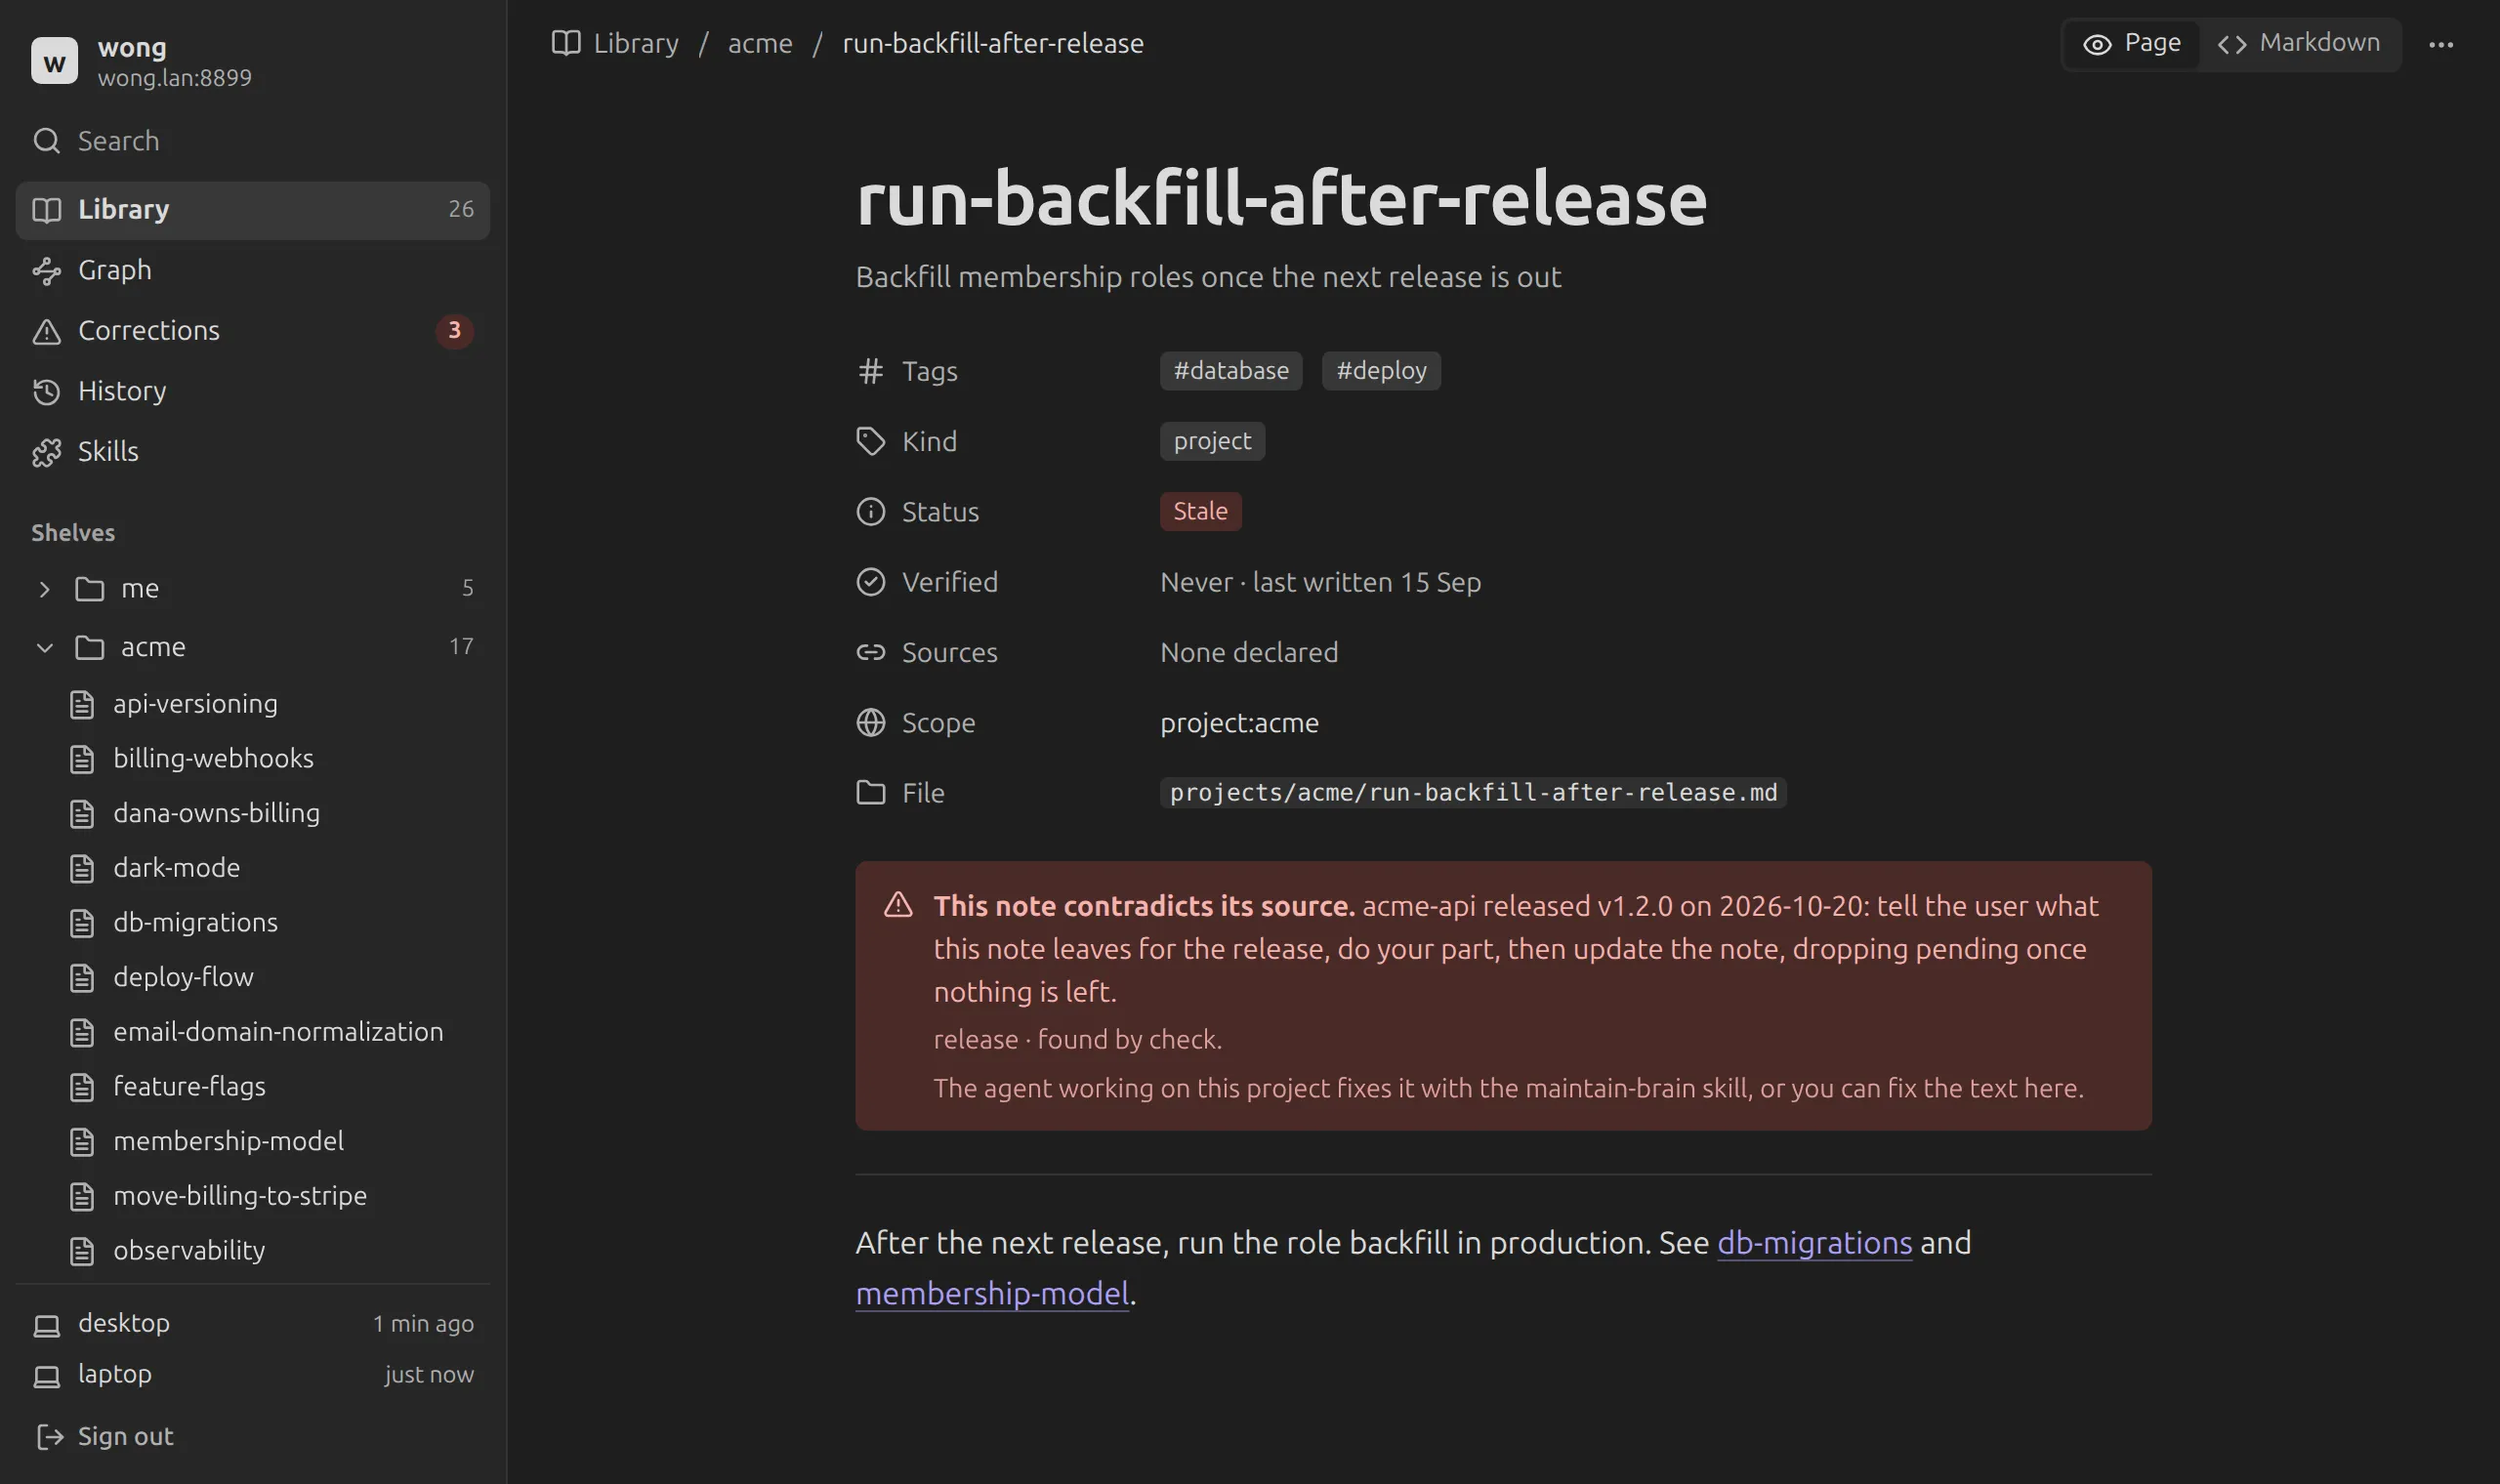Click the wong workspace avatar icon
Image resolution: width=2500 pixels, height=1484 pixels.
click(54, 61)
